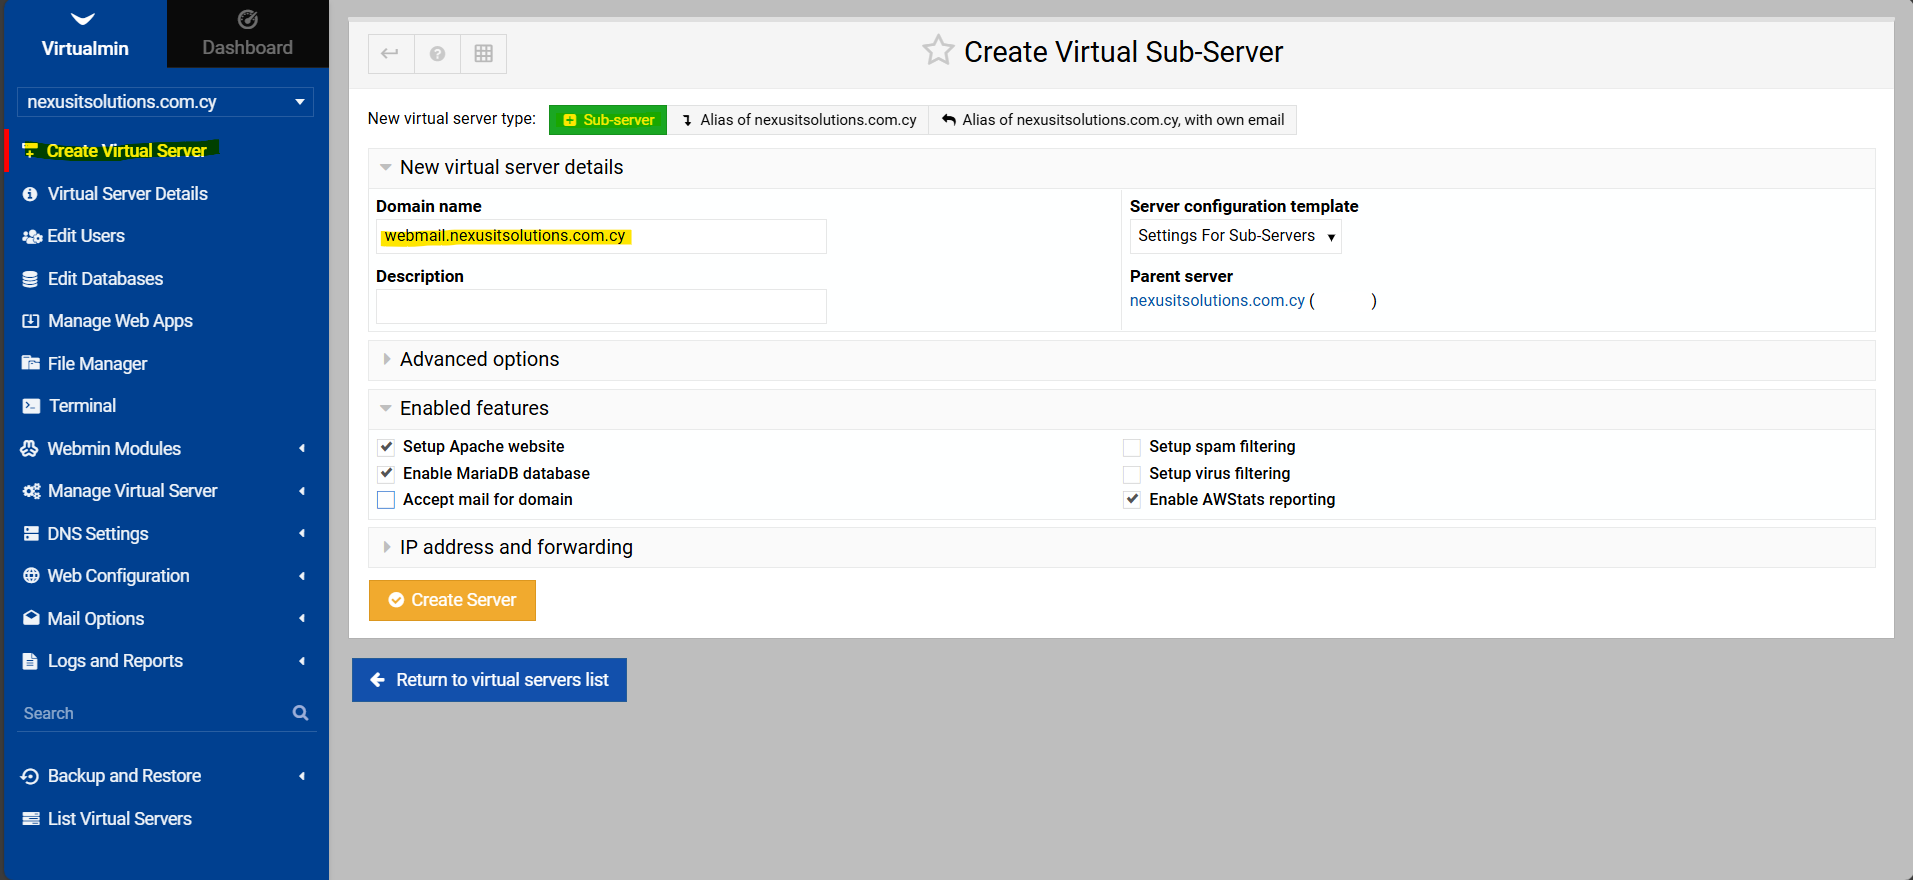The image size is (1913, 880).
Task: Click the Webmin Modules cubes icon
Action: pos(30,449)
